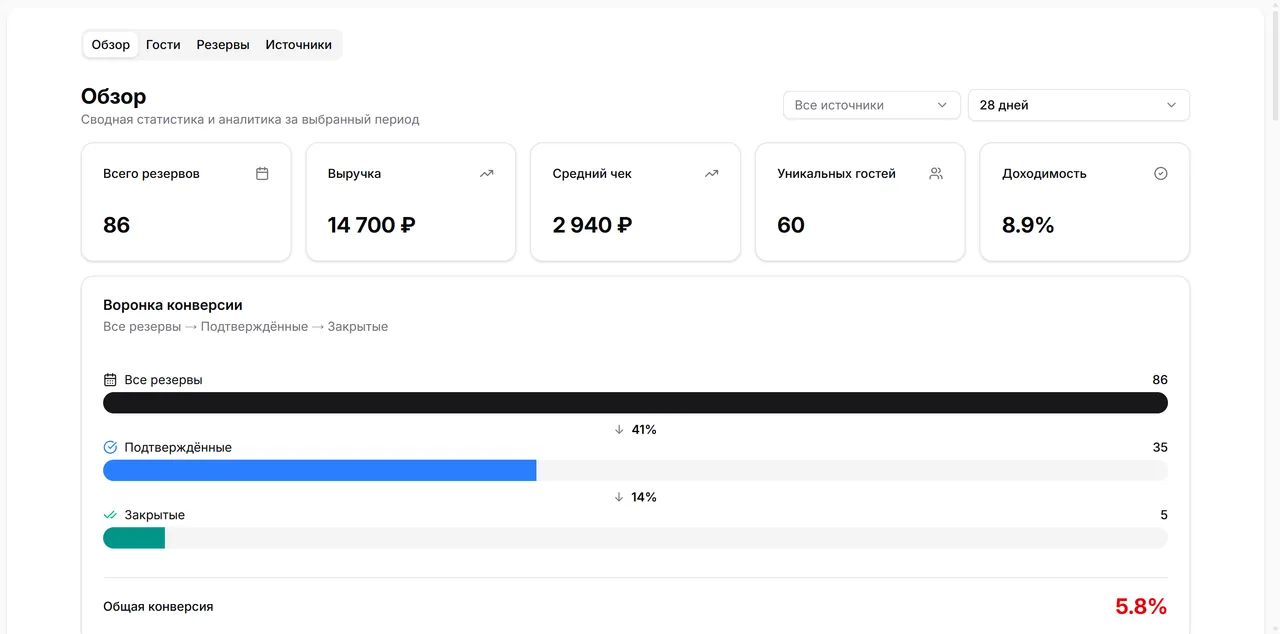Click the 14 700 ₽ revenue value
Viewport: 1280px width, 634px height.
tap(371, 225)
